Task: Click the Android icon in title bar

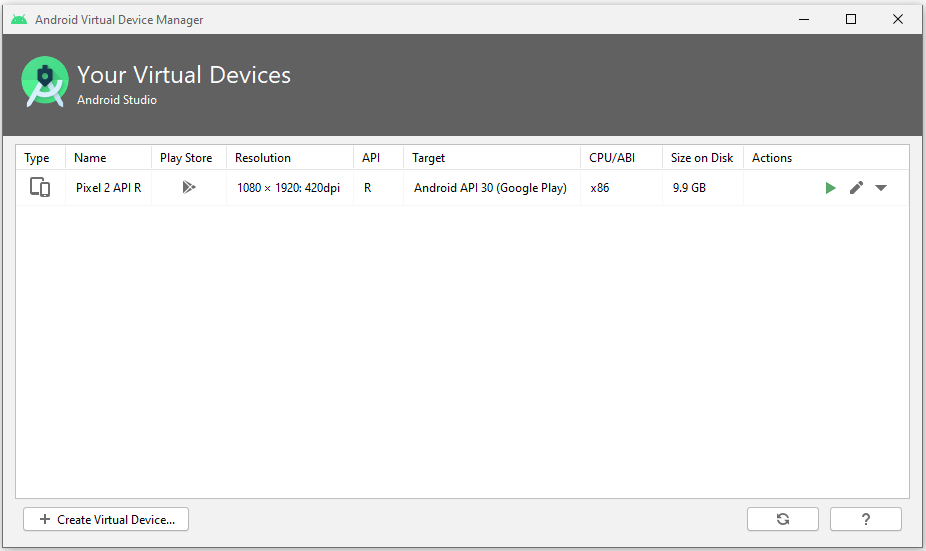Action: pyautogui.click(x=19, y=19)
